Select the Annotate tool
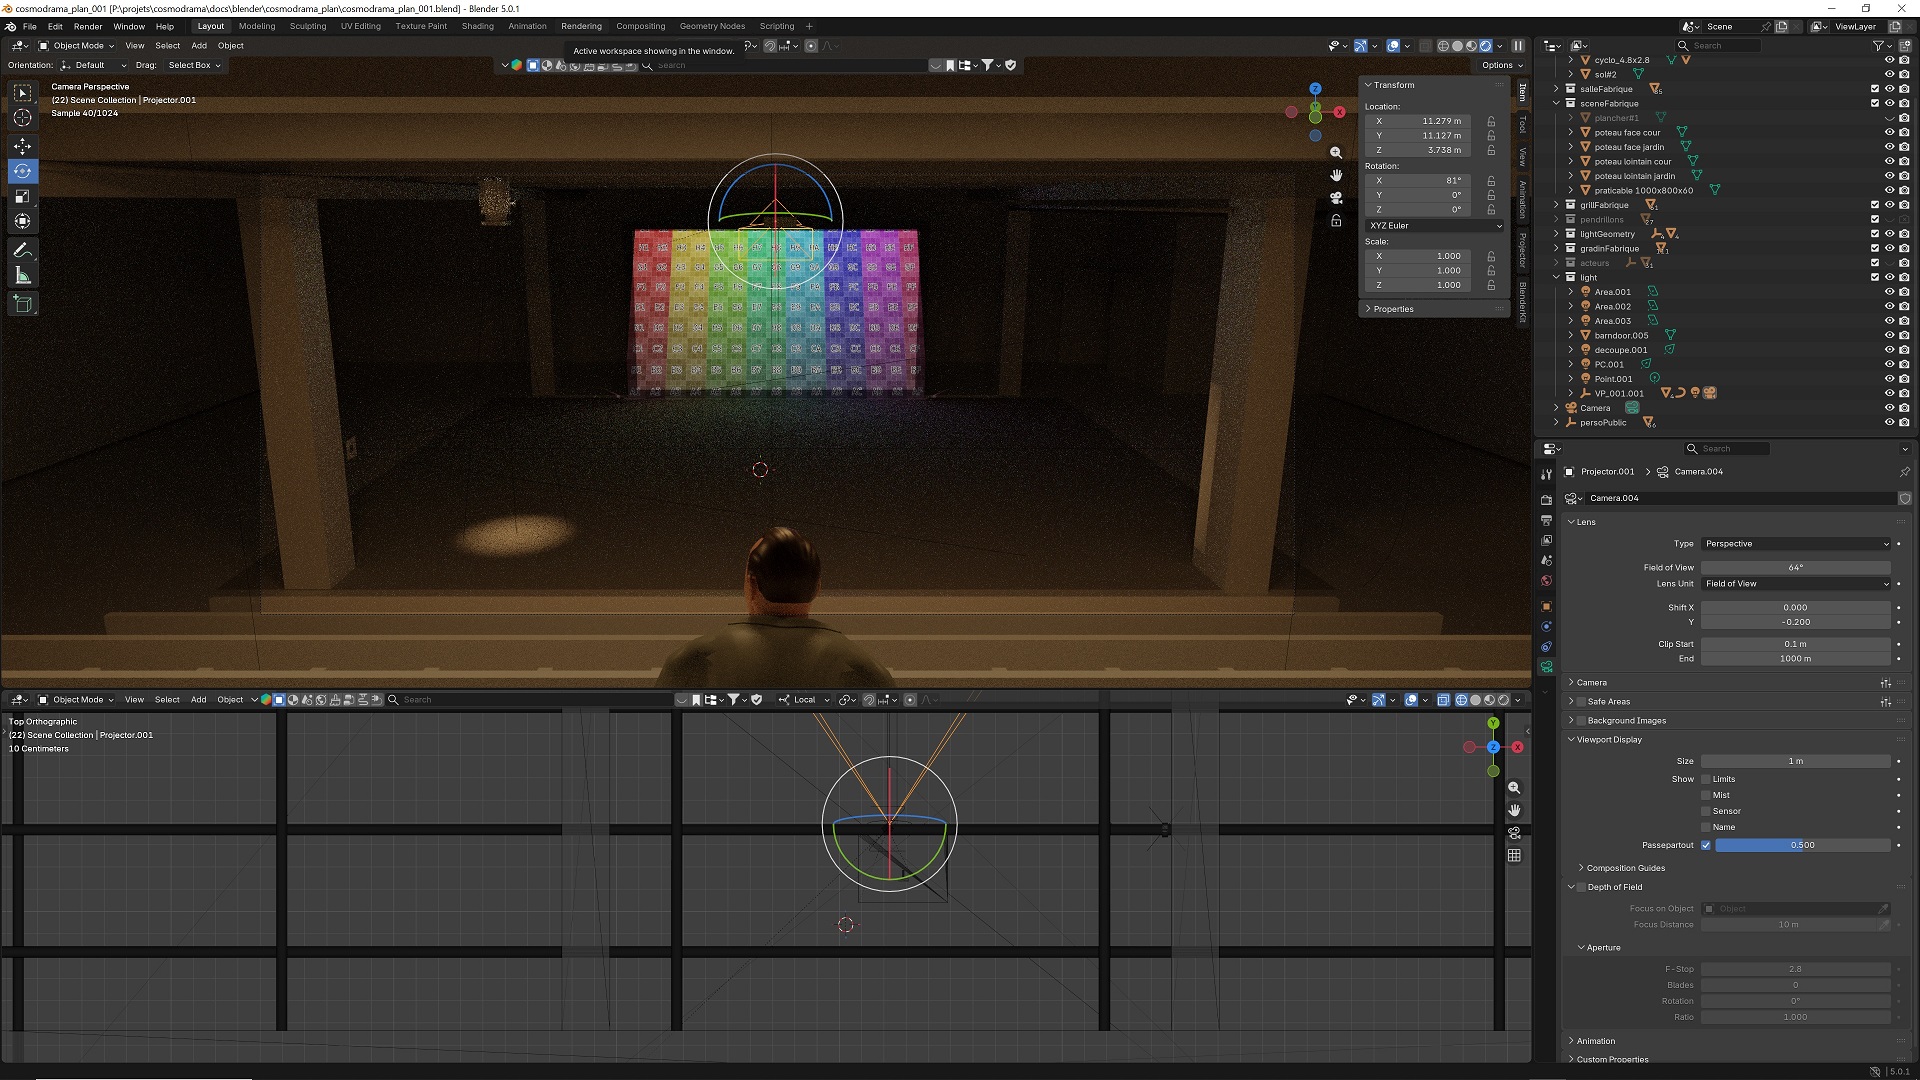The width and height of the screenshot is (1920, 1080). coord(22,250)
